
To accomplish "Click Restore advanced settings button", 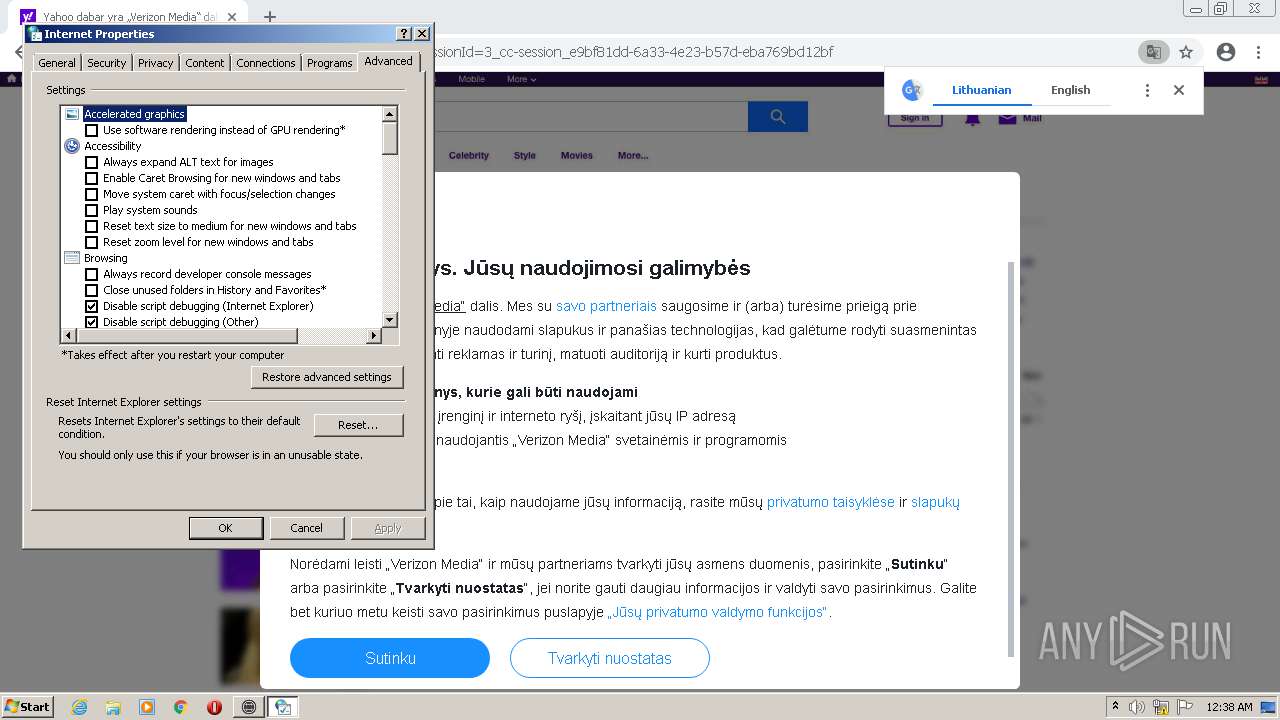I will 327,377.
